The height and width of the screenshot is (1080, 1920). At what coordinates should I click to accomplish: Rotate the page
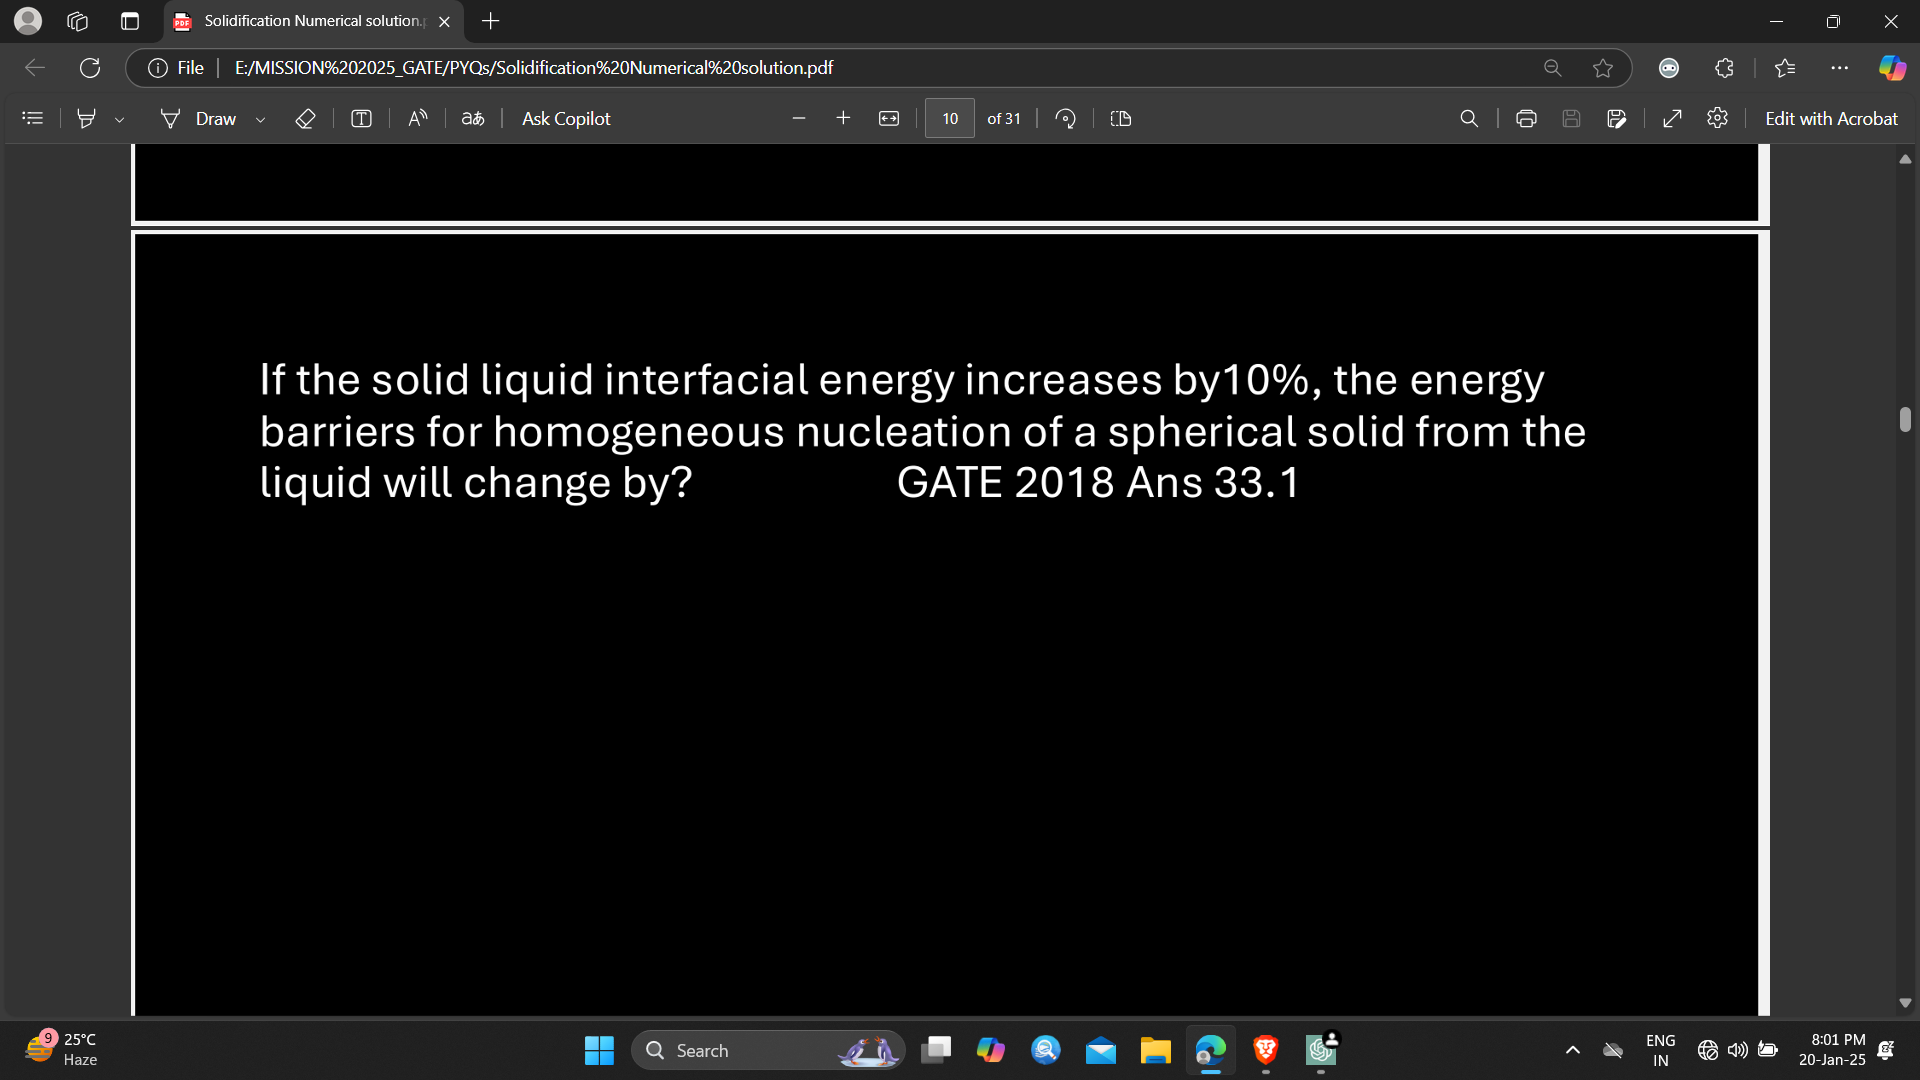pos(1065,118)
